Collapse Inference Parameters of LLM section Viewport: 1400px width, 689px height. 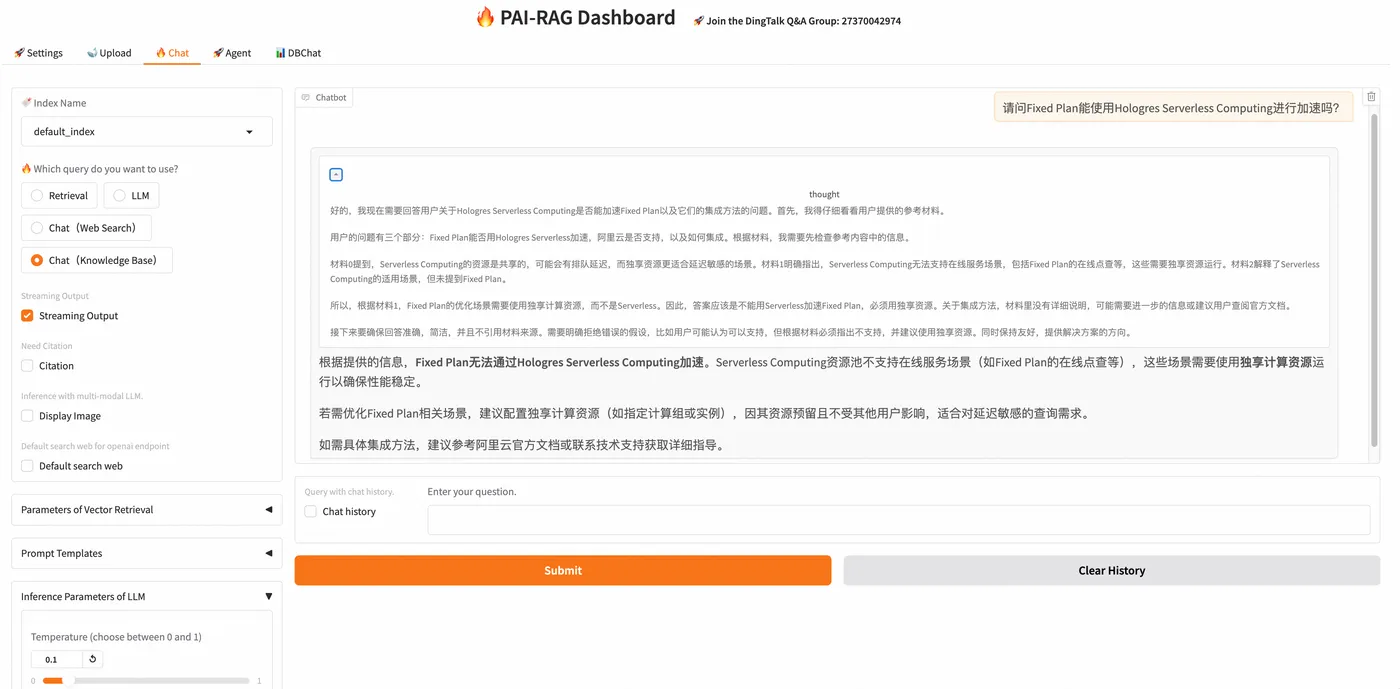(147, 596)
